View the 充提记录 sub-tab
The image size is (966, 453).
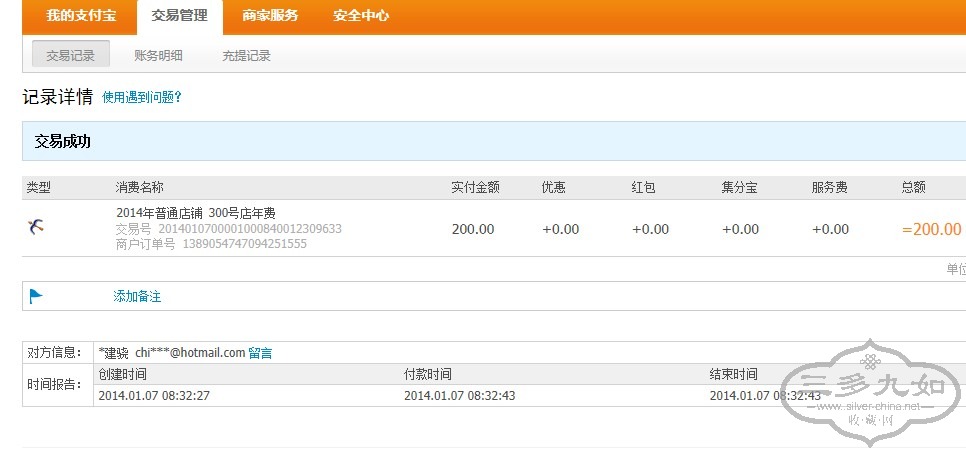click(x=246, y=56)
